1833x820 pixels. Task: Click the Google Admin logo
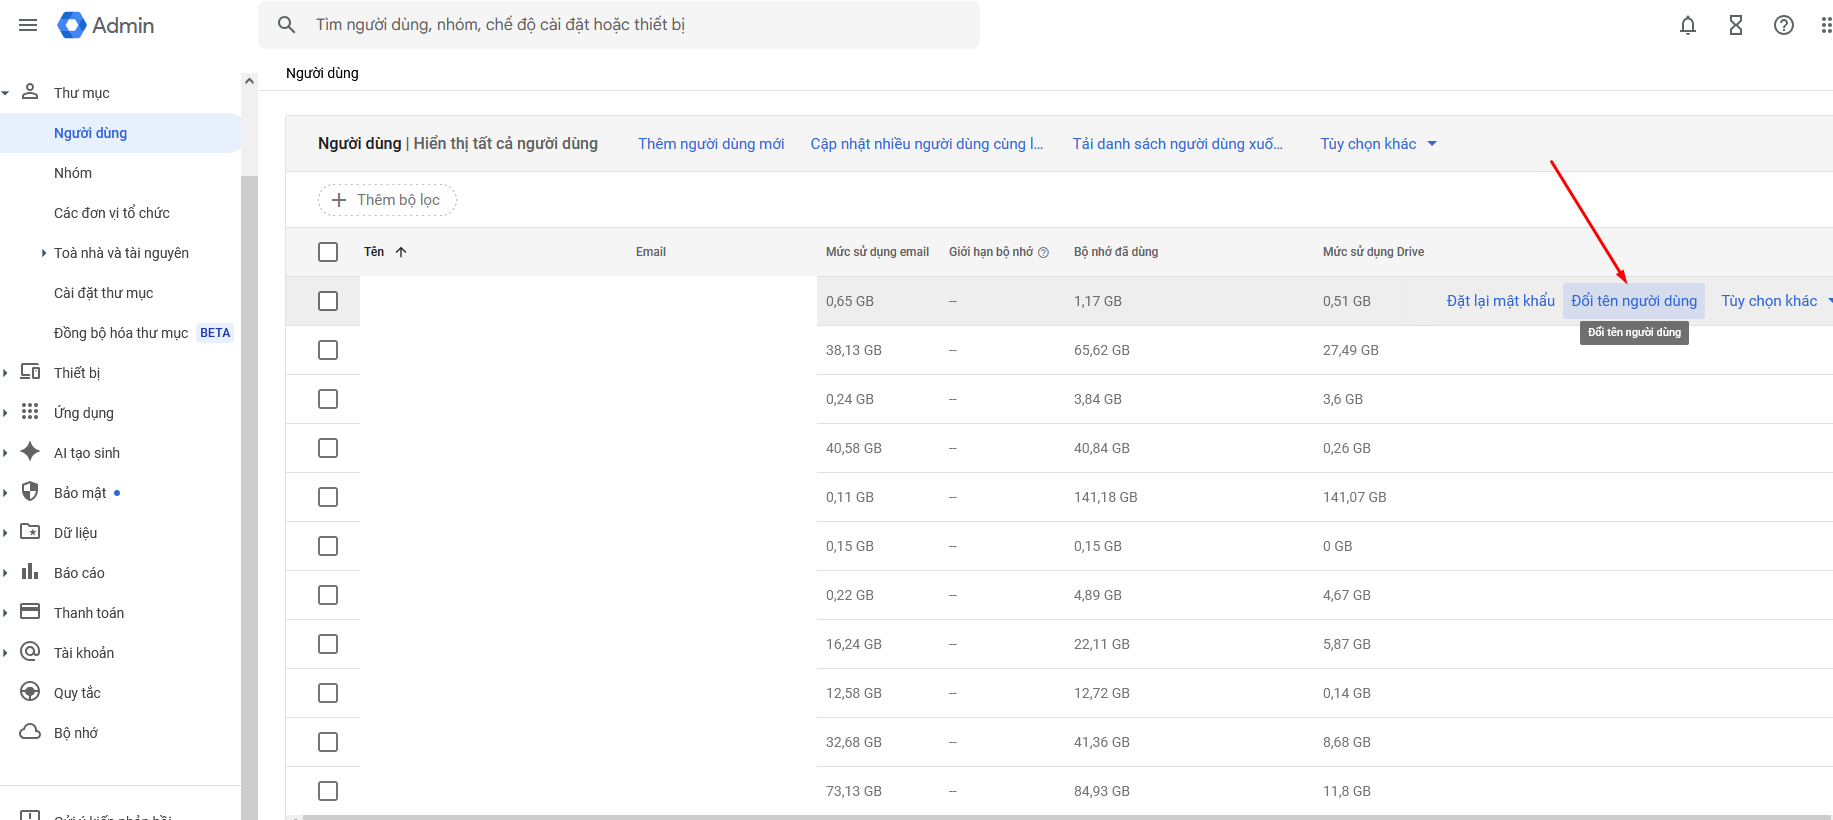click(106, 25)
